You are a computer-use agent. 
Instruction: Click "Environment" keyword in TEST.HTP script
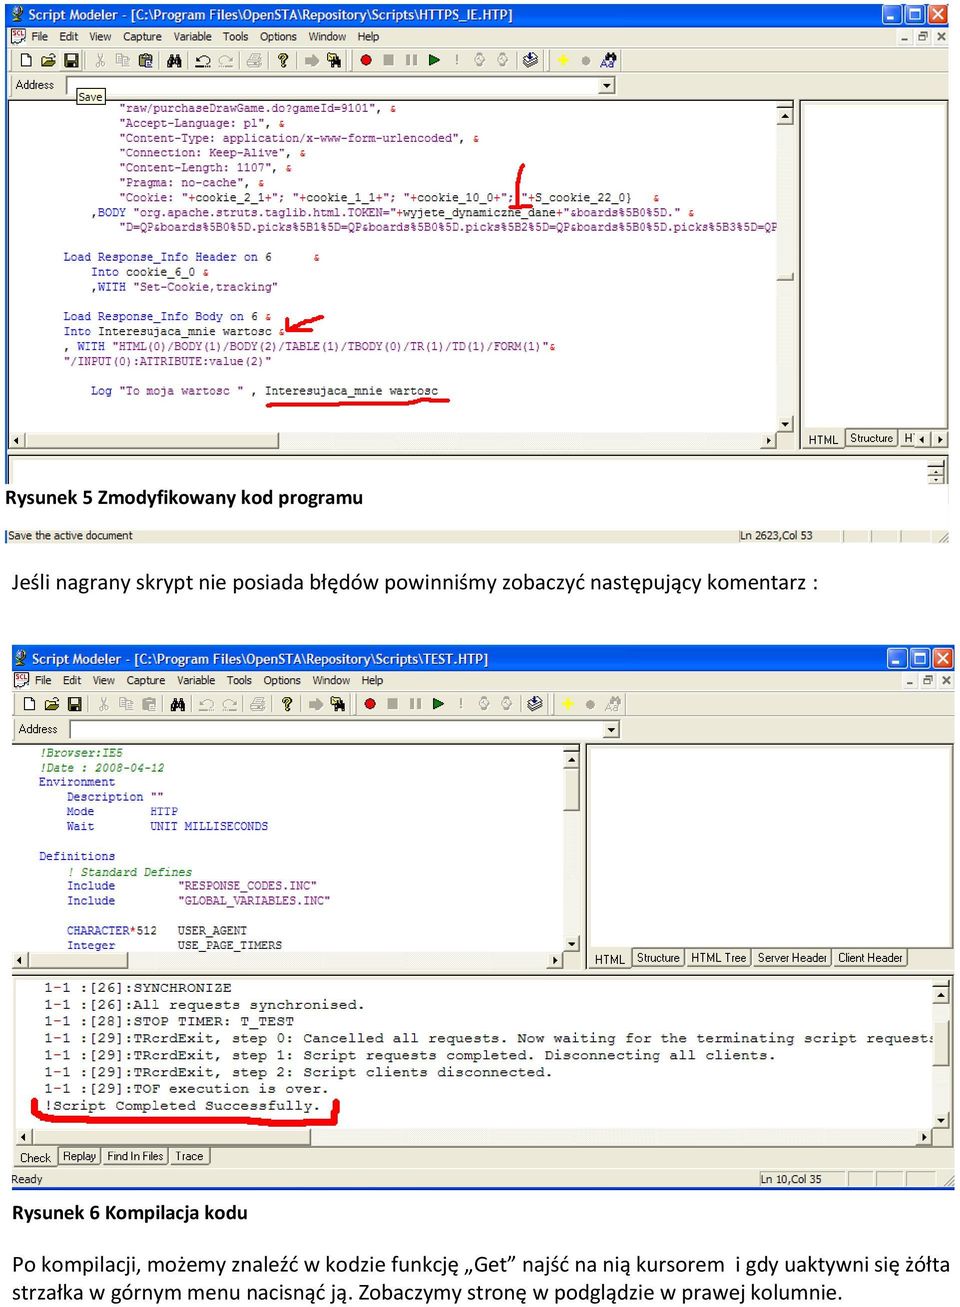(77, 782)
